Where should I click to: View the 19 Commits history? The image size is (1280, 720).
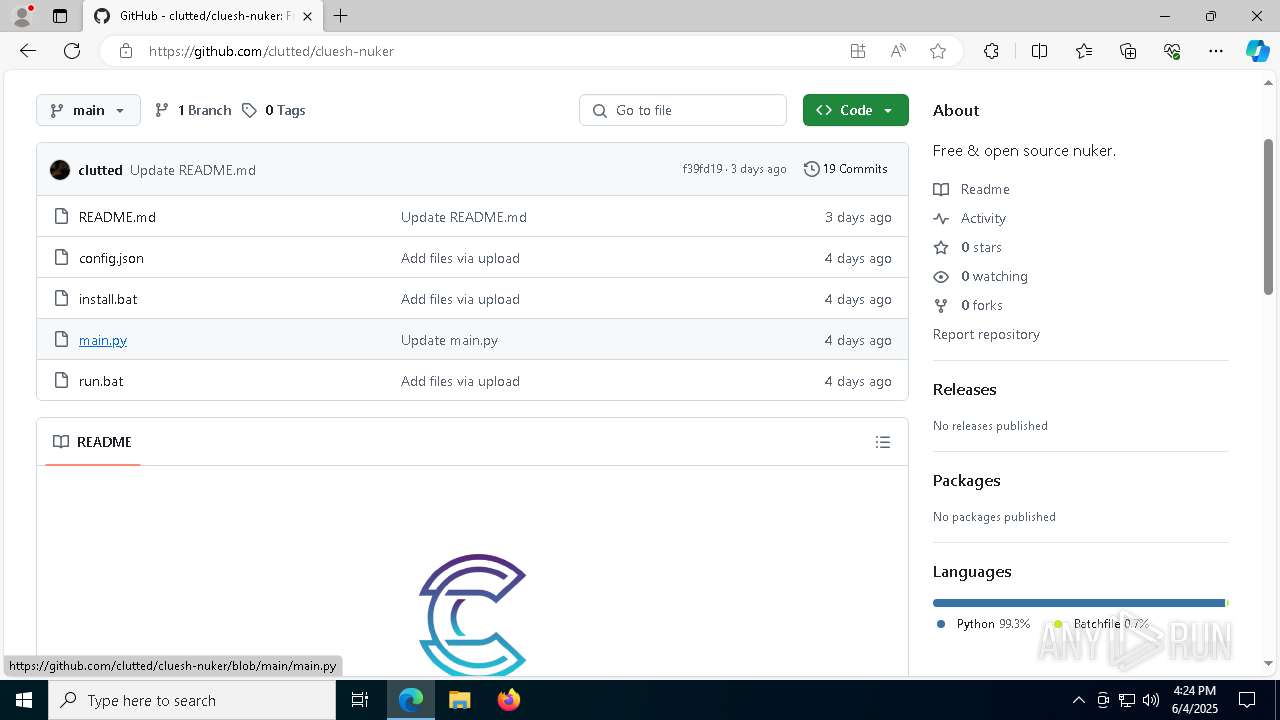click(846, 169)
